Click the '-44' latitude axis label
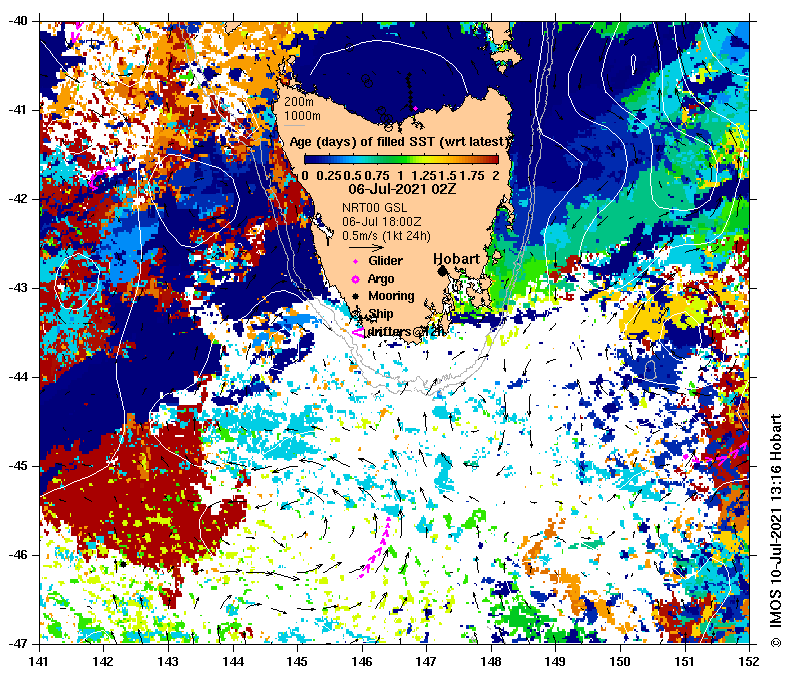This screenshot has width=792, height=678. (x=19, y=377)
